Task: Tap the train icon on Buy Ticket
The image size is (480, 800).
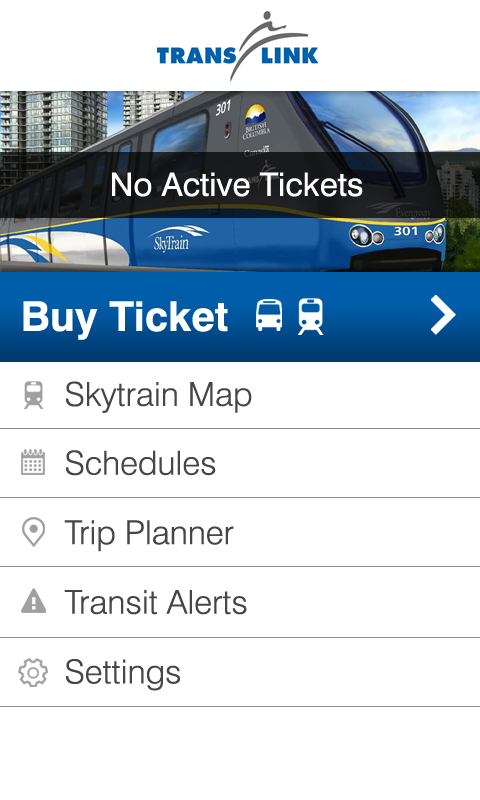Action: coord(311,316)
